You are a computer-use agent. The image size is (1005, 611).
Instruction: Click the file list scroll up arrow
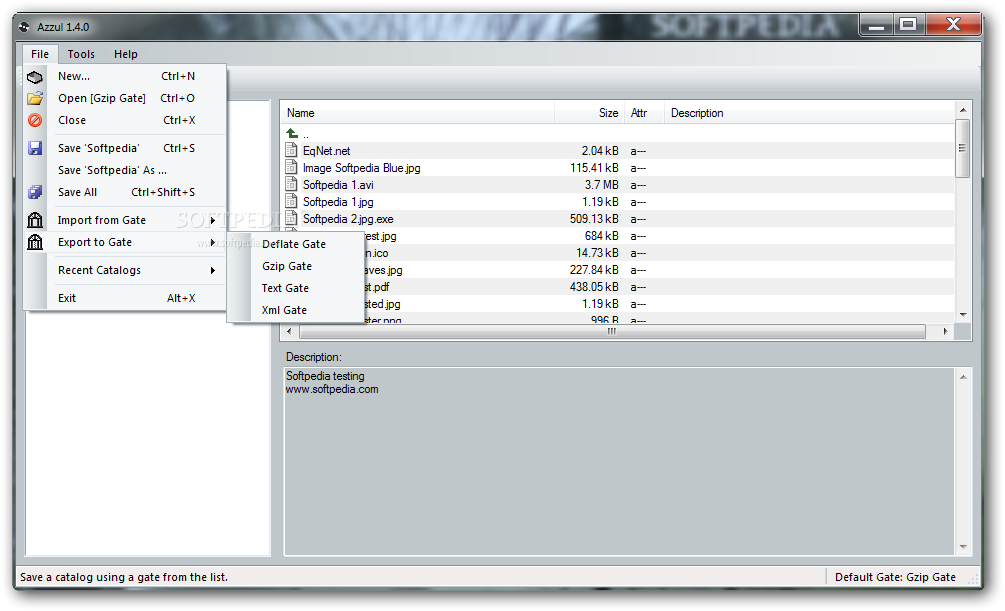tap(963, 110)
